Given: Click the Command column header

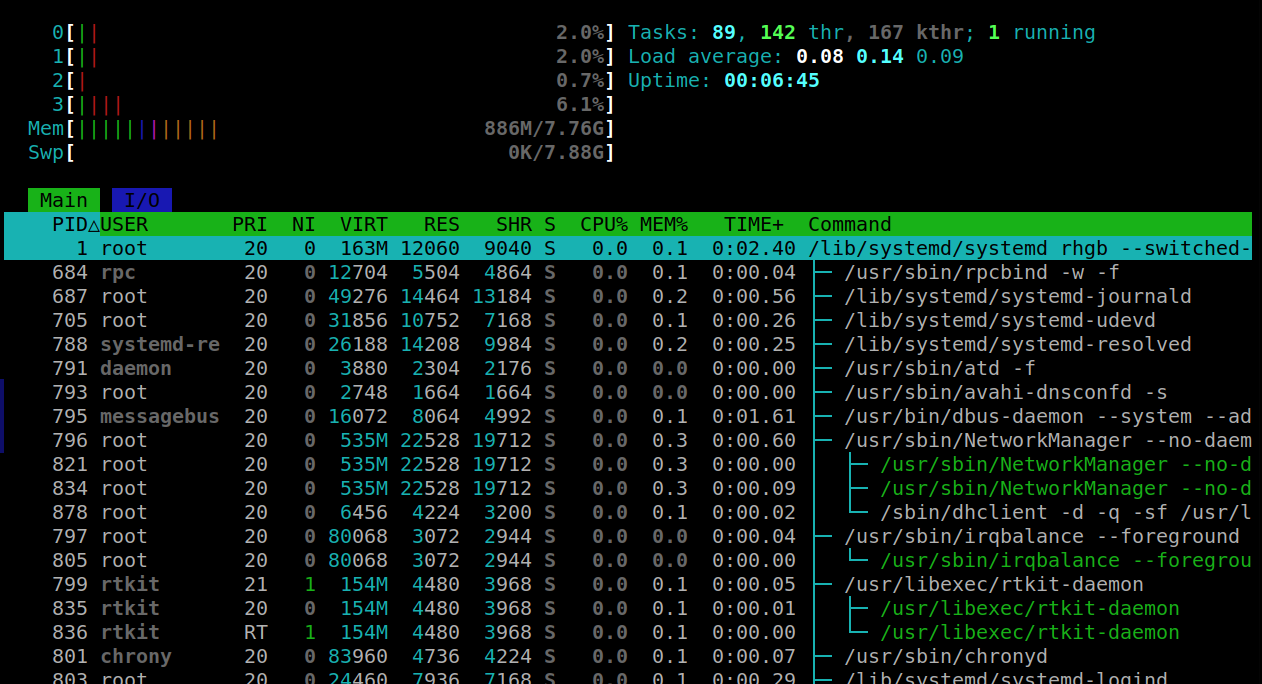Looking at the screenshot, I should pyautogui.click(x=849, y=224).
